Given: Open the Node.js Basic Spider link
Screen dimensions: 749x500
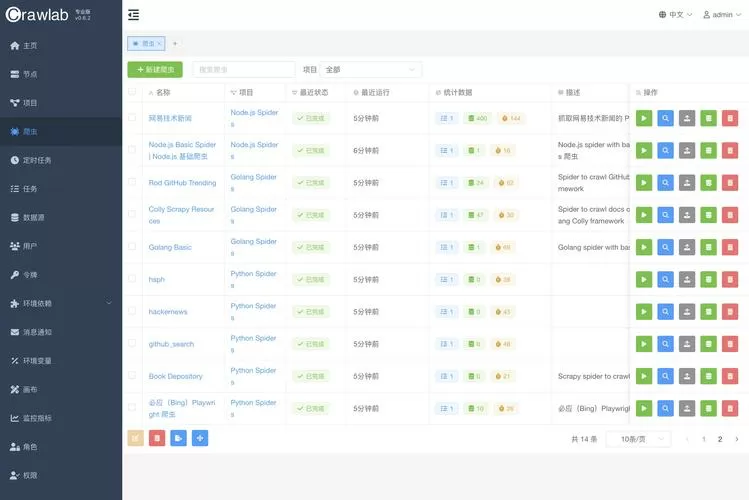Looking at the screenshot, I should (182, 150).
